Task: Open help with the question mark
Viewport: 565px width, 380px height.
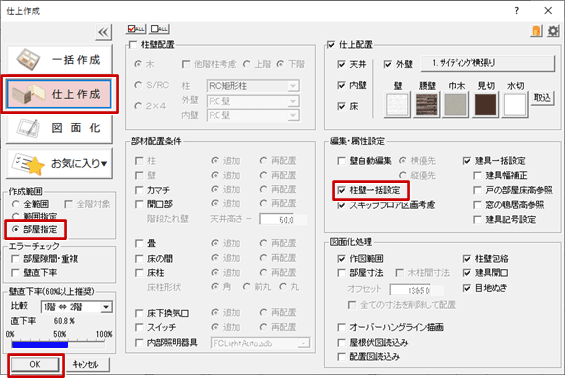Action: pos(516,11)
